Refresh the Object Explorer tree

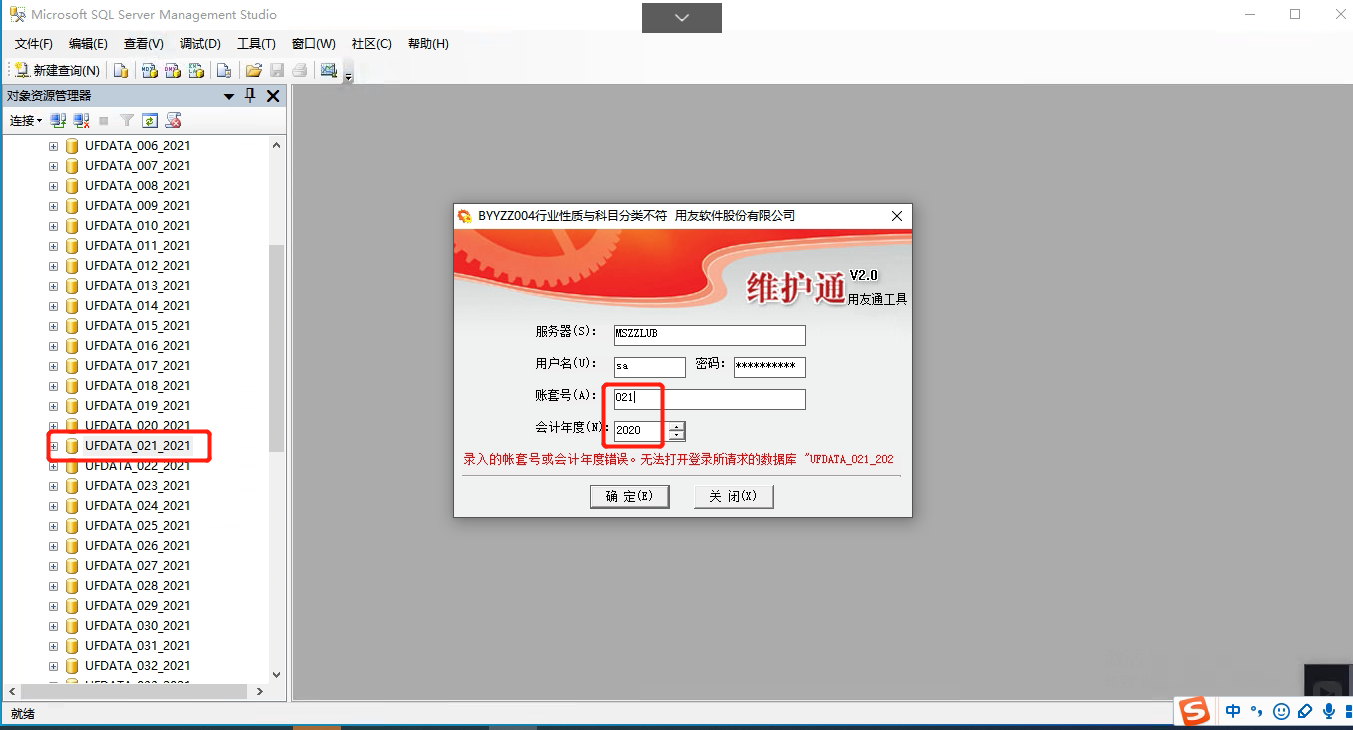[150, 120]
